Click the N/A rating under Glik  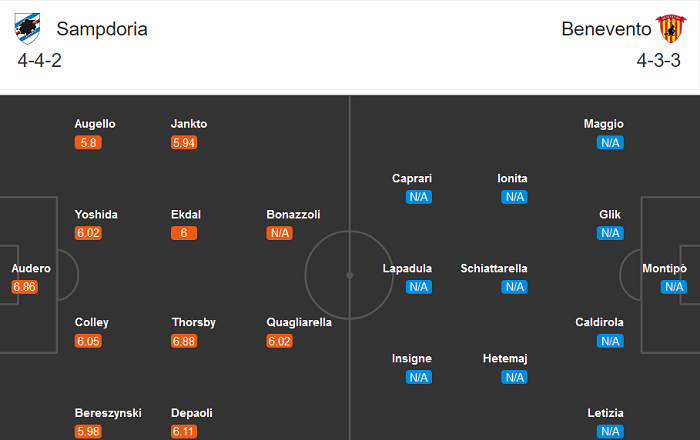610,233
